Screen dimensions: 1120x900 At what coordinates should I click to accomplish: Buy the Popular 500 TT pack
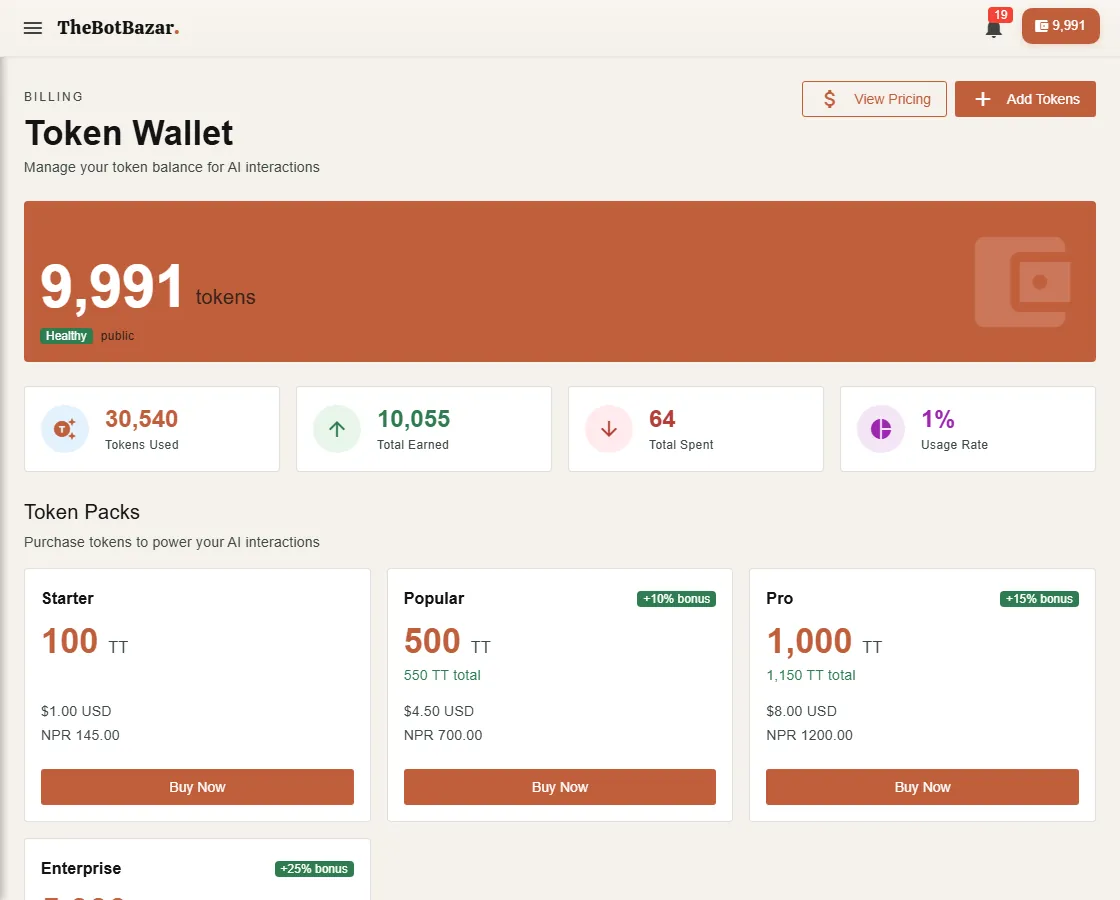(x=559, y=786)
